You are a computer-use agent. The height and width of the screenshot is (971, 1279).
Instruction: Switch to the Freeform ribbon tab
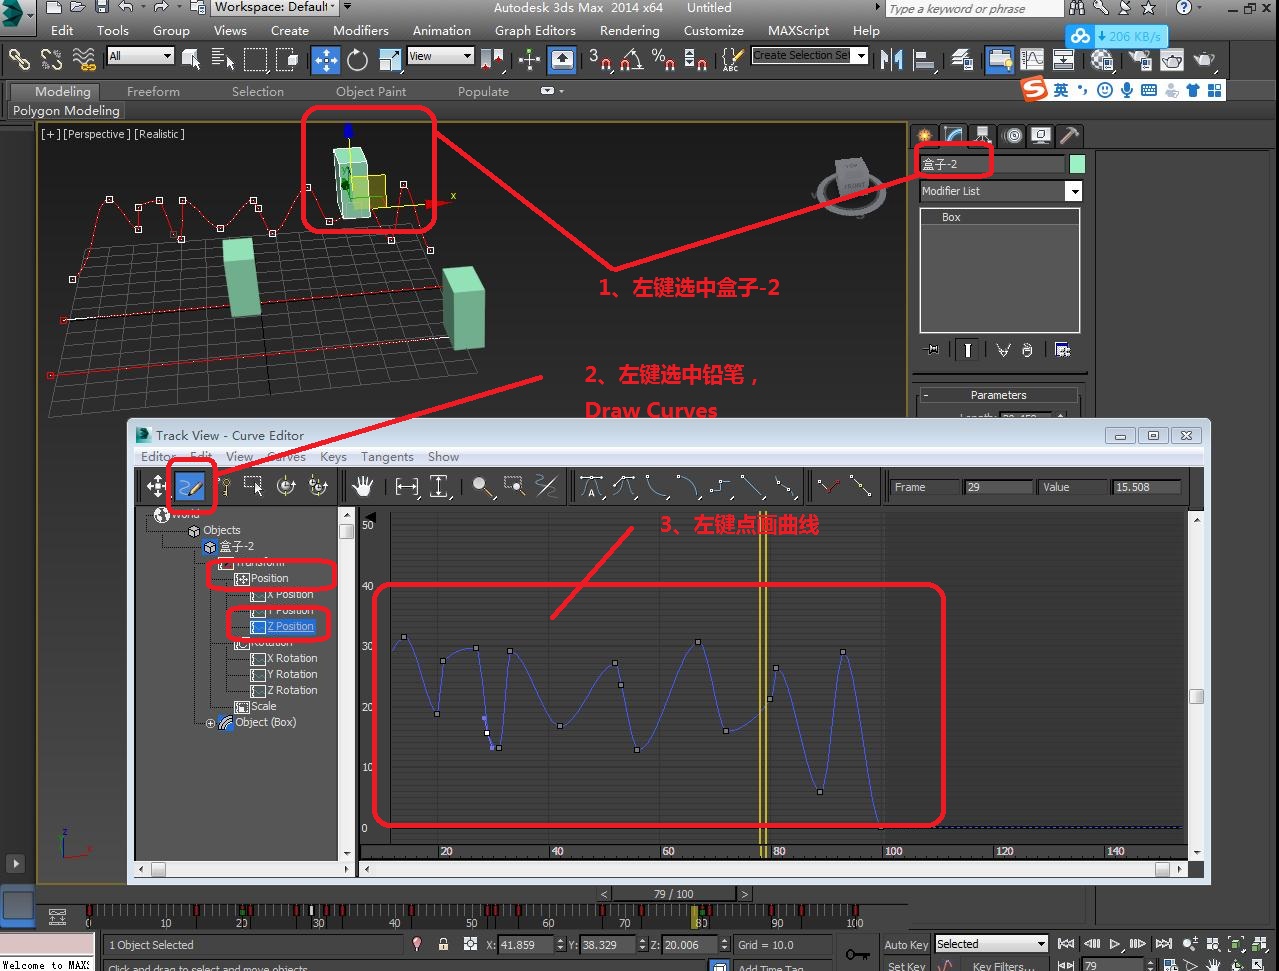[153, 92]
